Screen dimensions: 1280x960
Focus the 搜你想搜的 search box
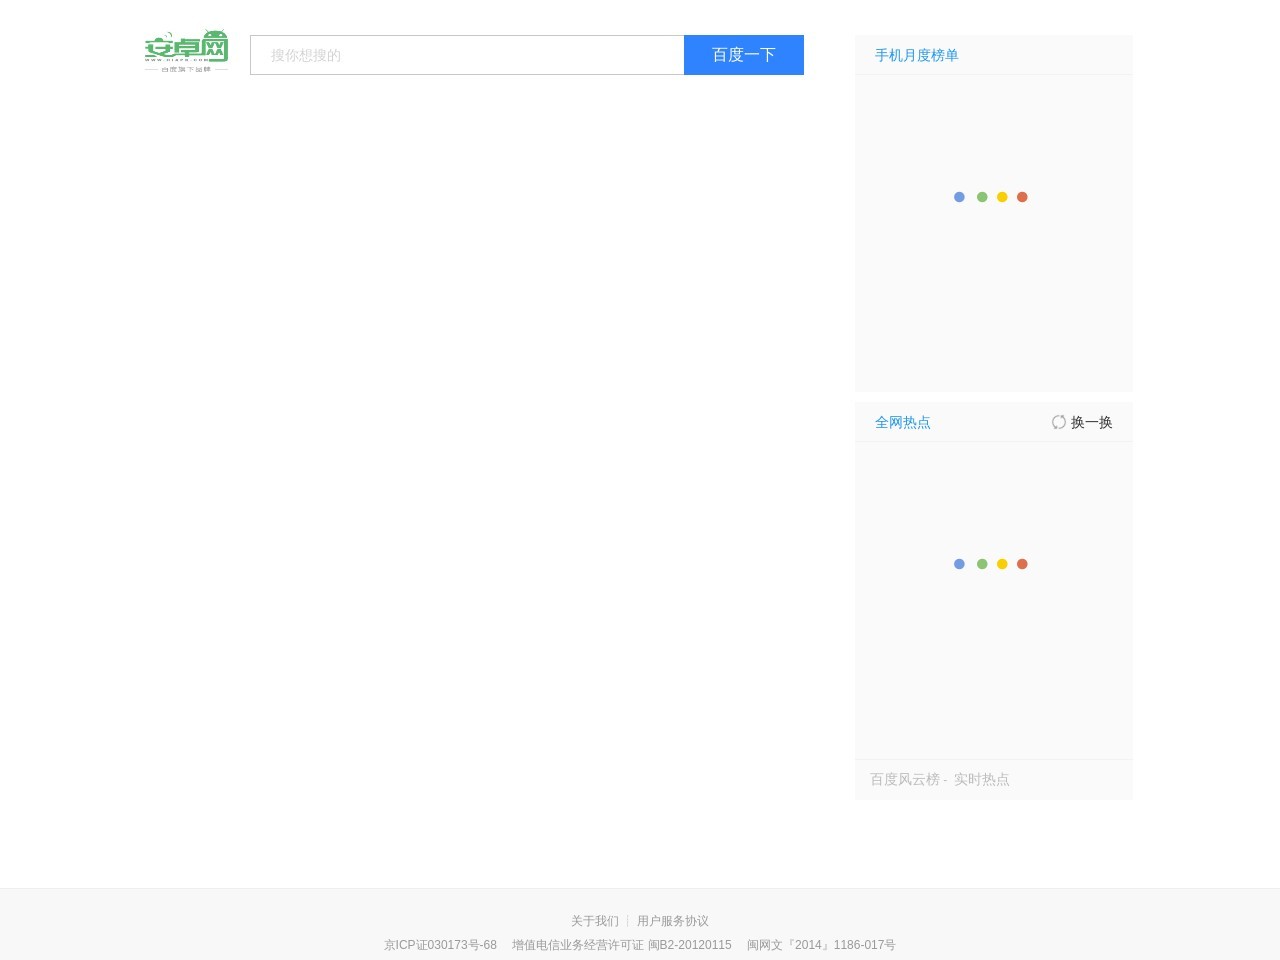coord(467,55)
